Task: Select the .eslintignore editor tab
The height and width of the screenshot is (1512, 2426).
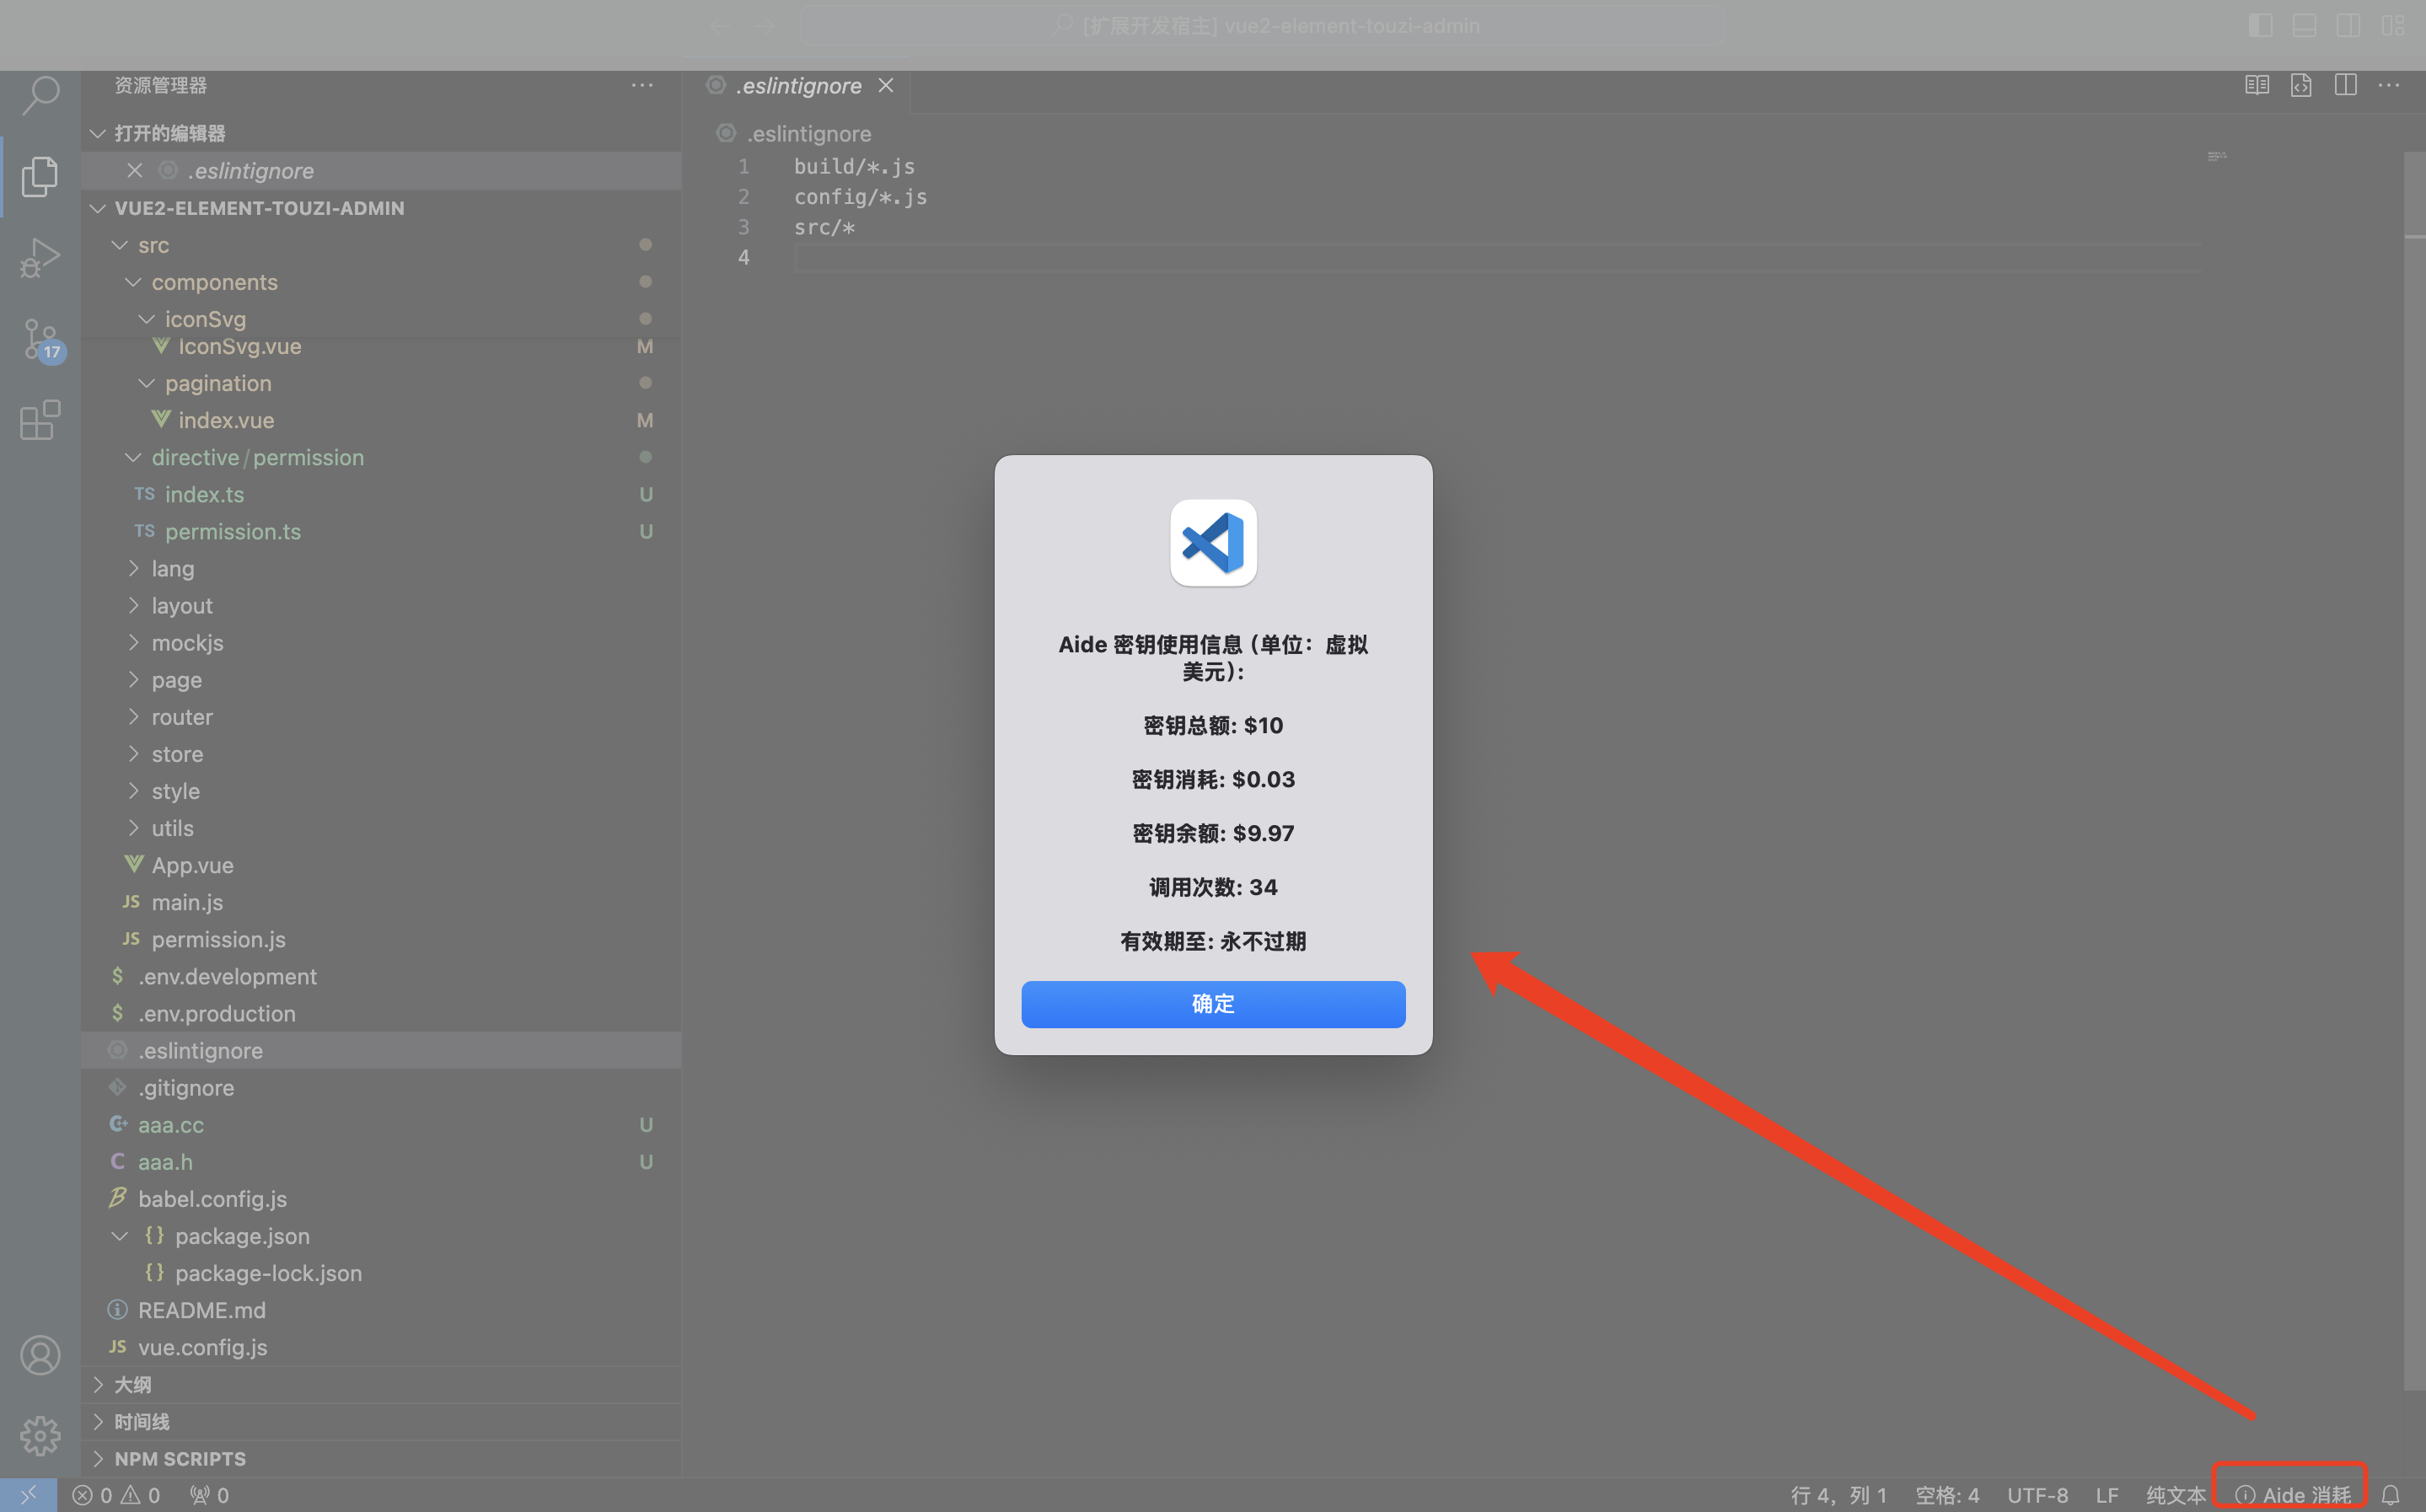Action: pos(800,86)
